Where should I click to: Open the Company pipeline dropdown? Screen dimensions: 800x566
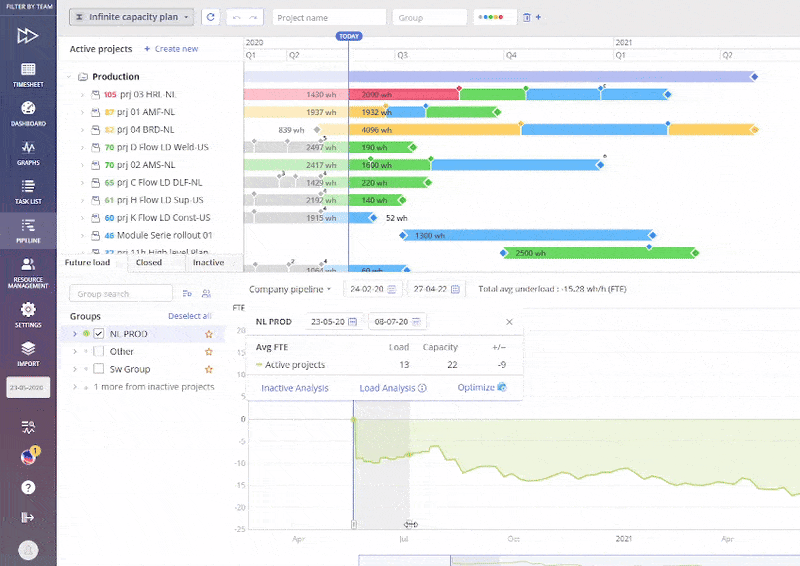290,289
